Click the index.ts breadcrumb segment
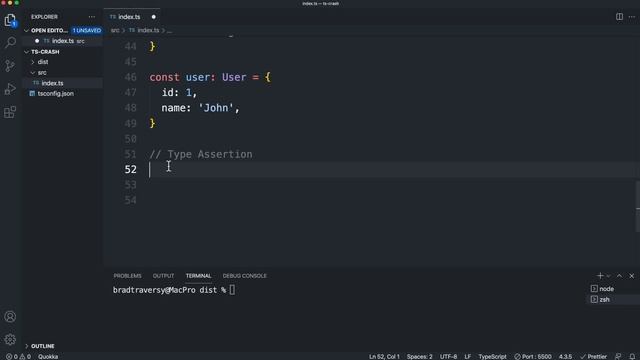This screenshot has width=640, height=360. click(x=148, y=30)
